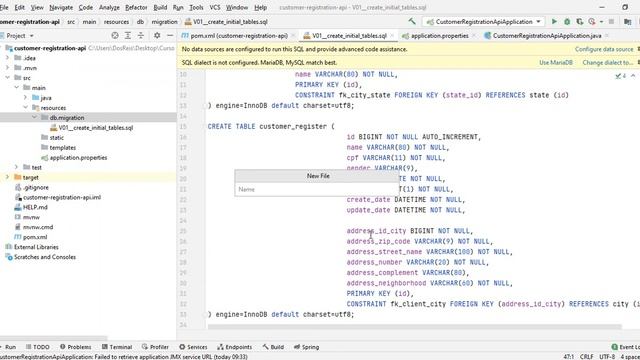Click migration breadcrumb in navigation bar
The image size is (640, 360).
coord(164,22)
